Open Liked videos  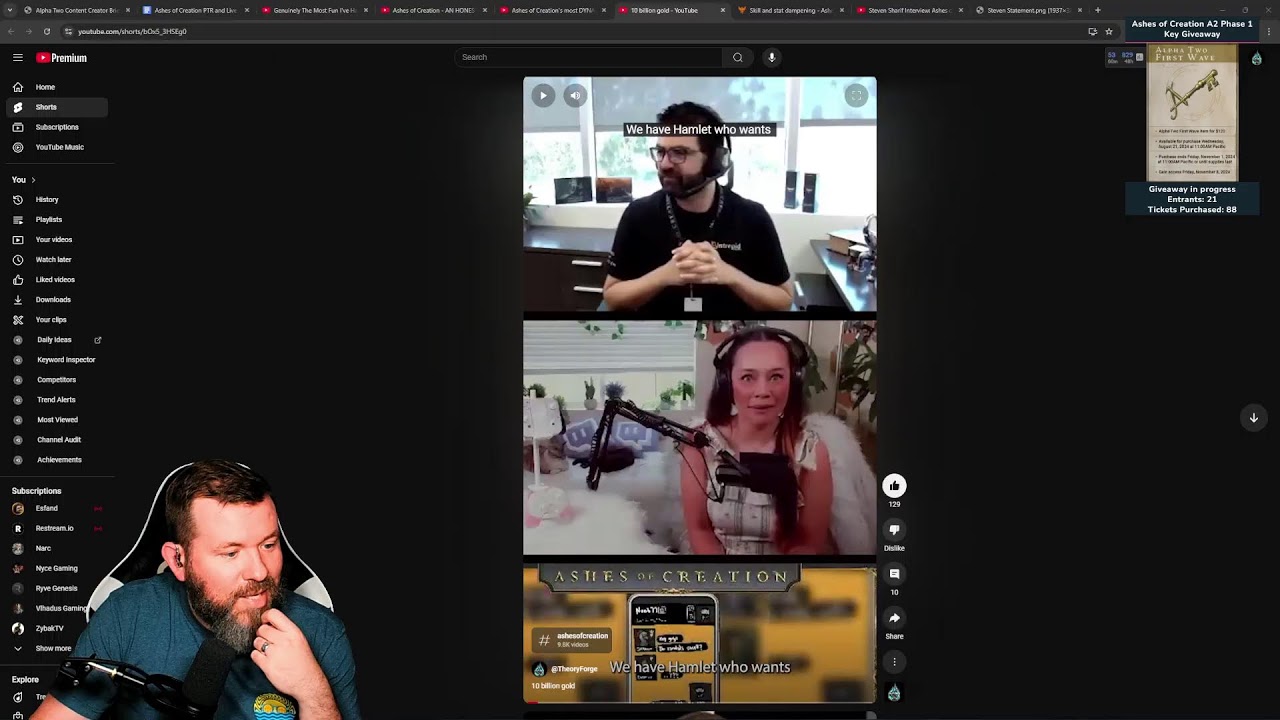pos(55,279)
